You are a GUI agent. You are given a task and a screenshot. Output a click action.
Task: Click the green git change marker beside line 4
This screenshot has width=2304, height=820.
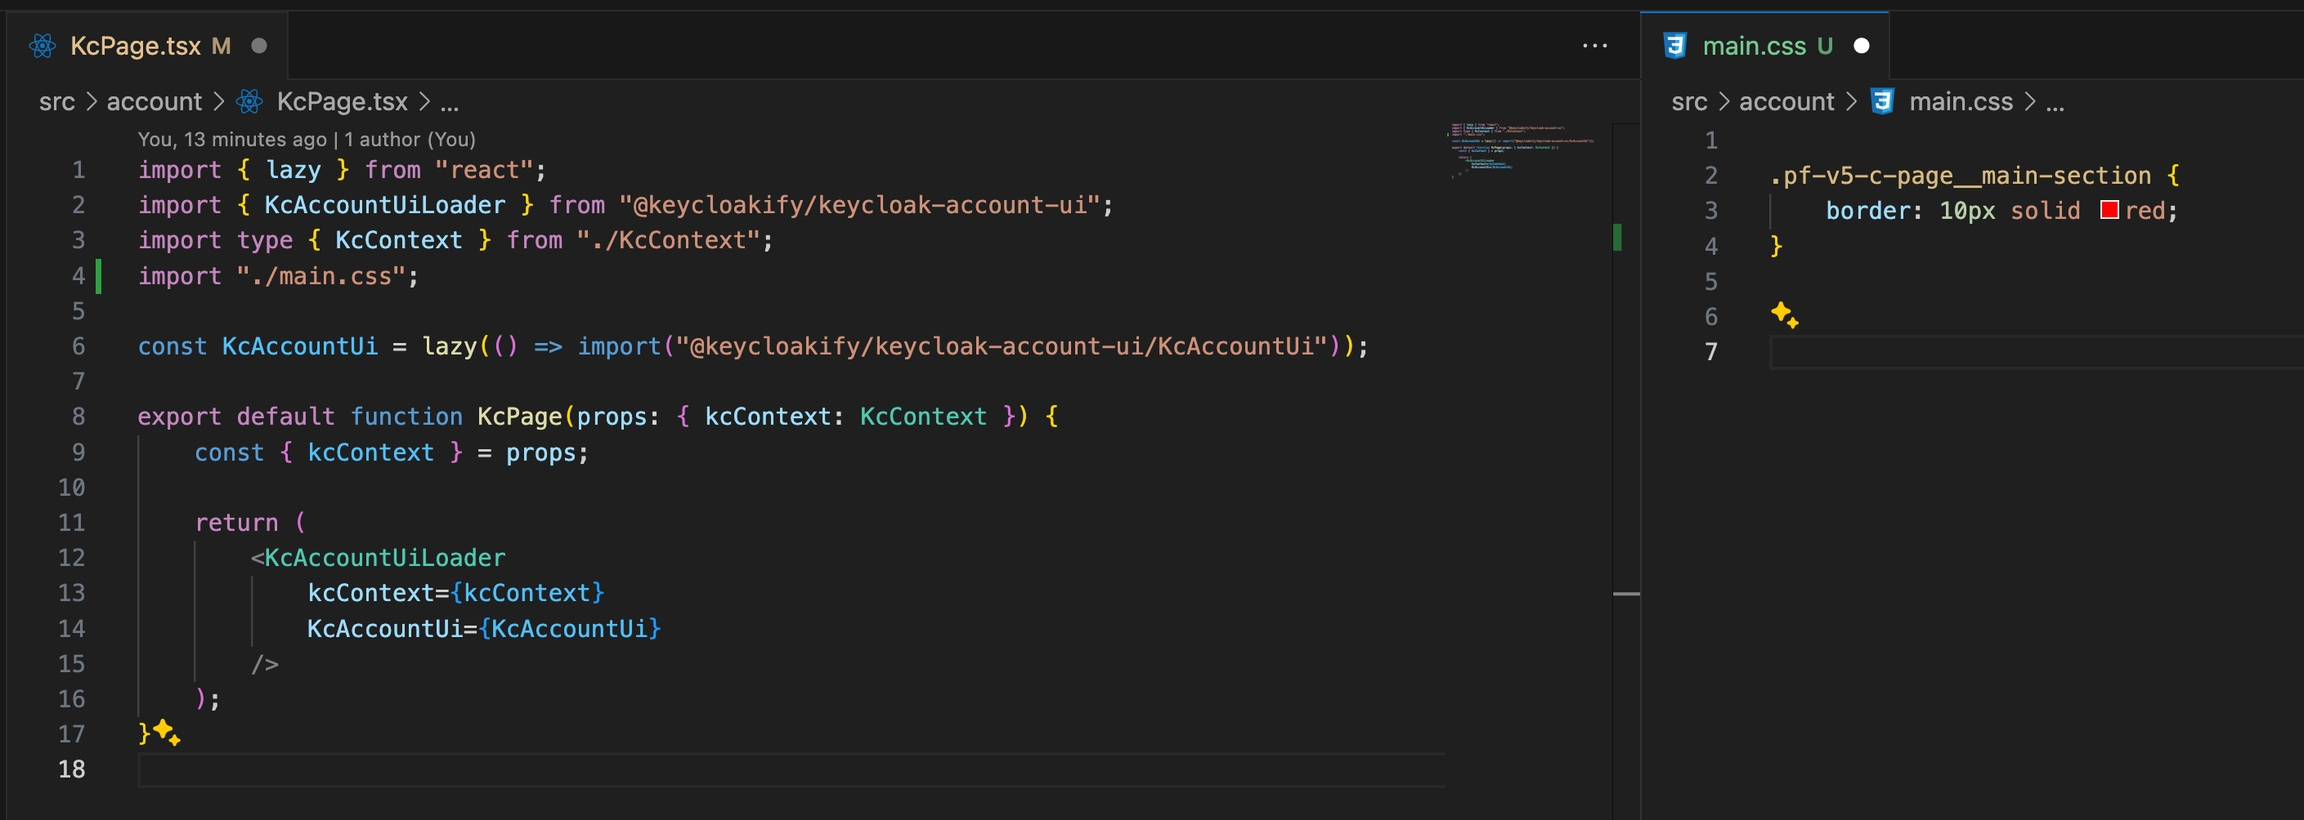pyautogui.click(x=98, y=276)
